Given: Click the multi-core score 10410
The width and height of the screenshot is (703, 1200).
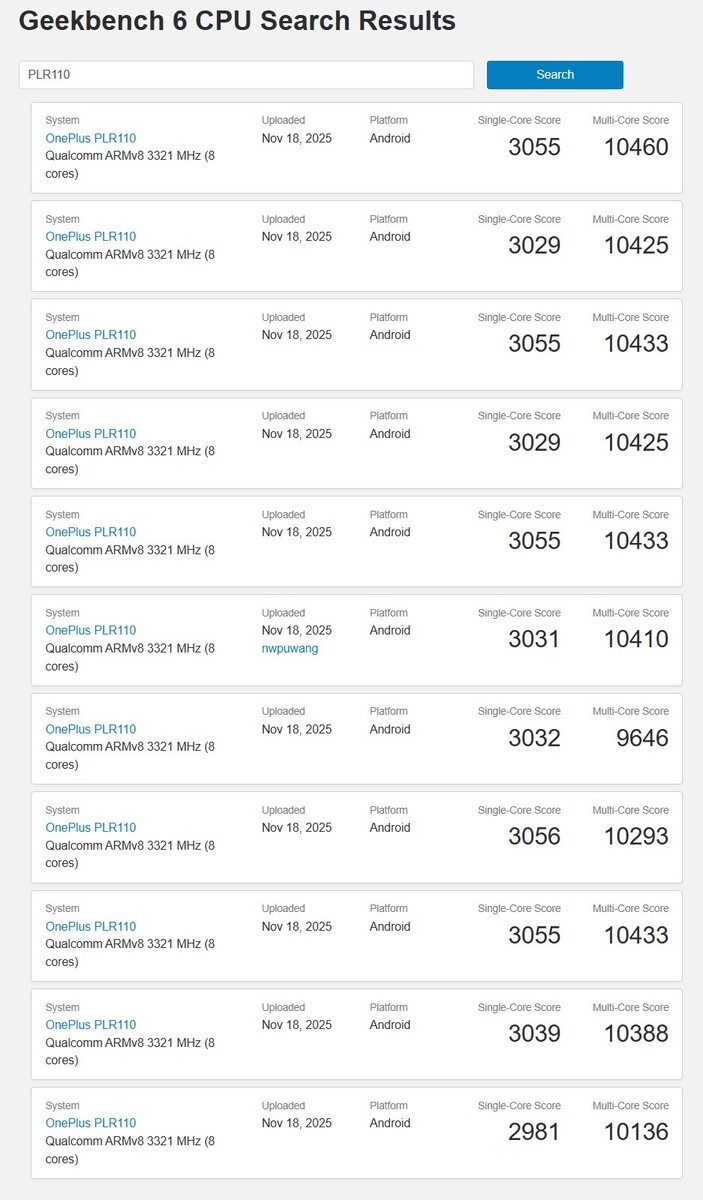Looking at the screenshot, I should pyautogui.click(x=636, y=640).
